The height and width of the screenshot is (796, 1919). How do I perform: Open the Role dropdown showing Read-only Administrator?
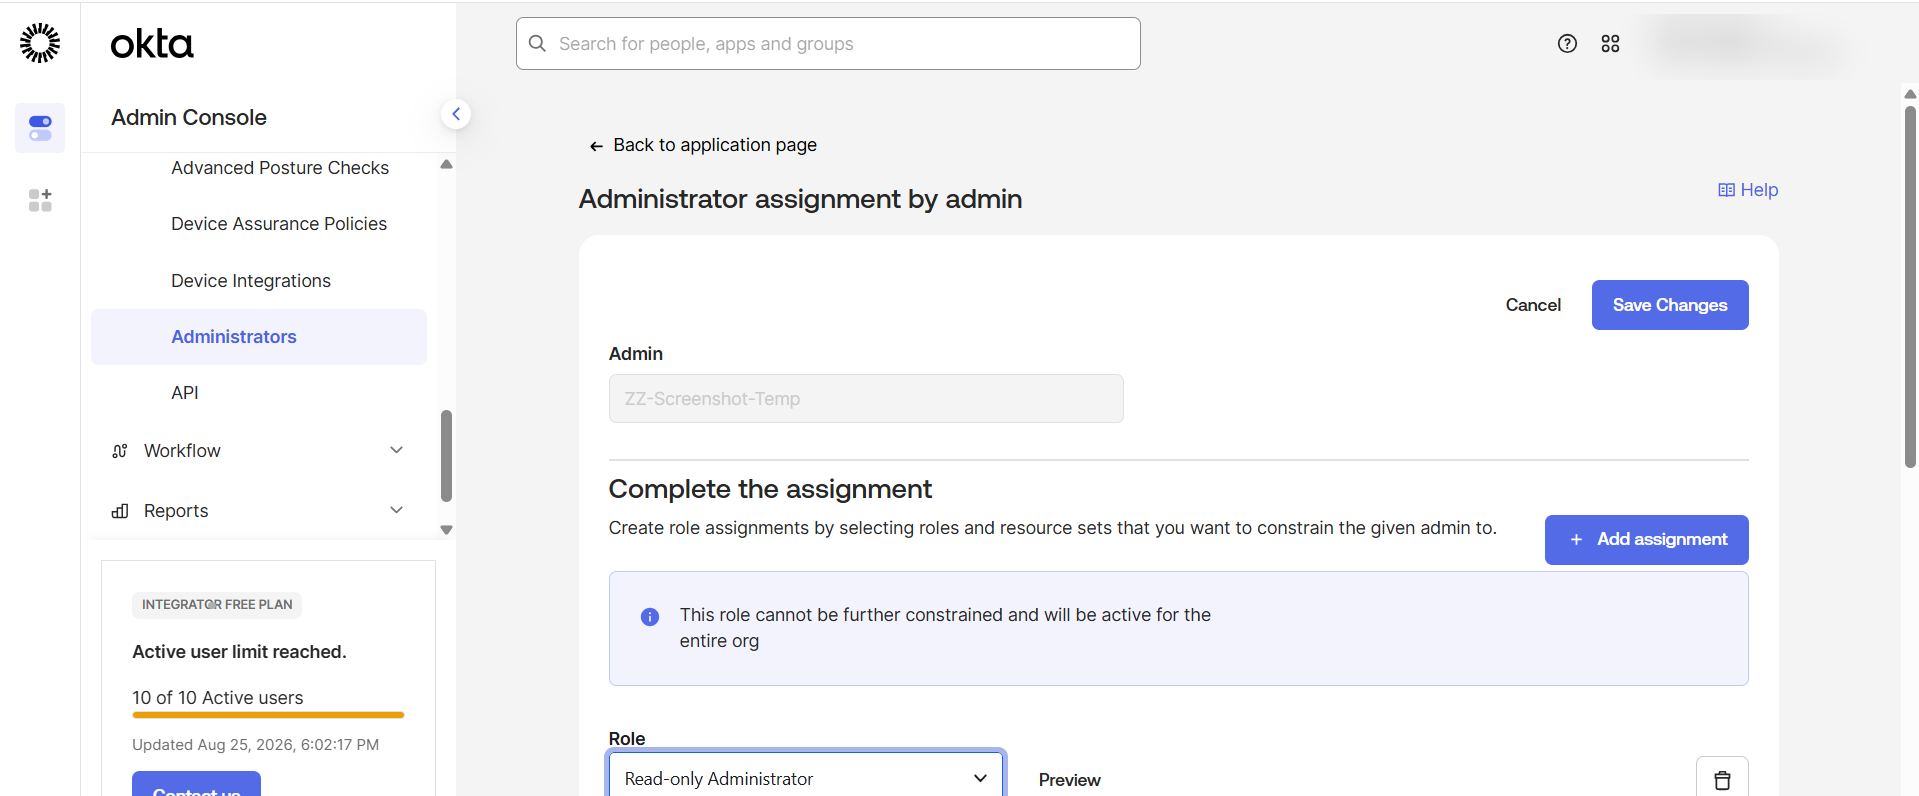coord(806,778)
